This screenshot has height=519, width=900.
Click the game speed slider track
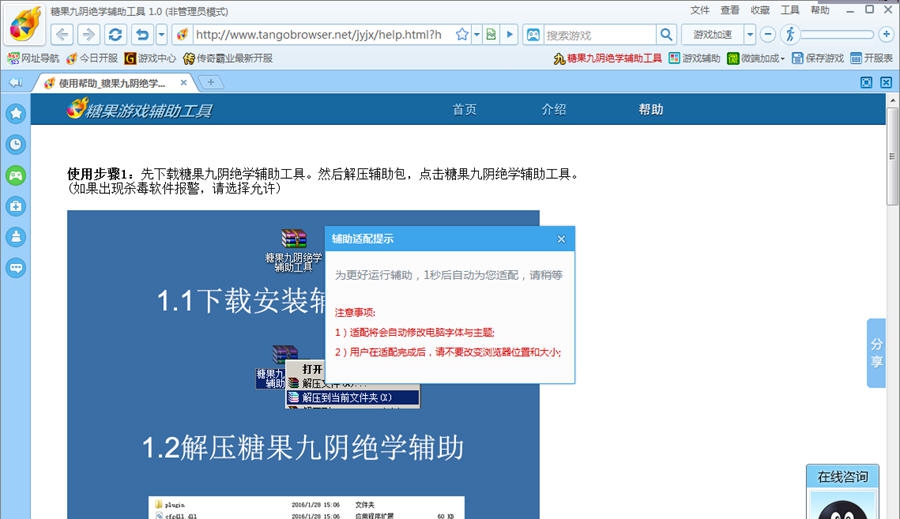click(x=837, y=34)
